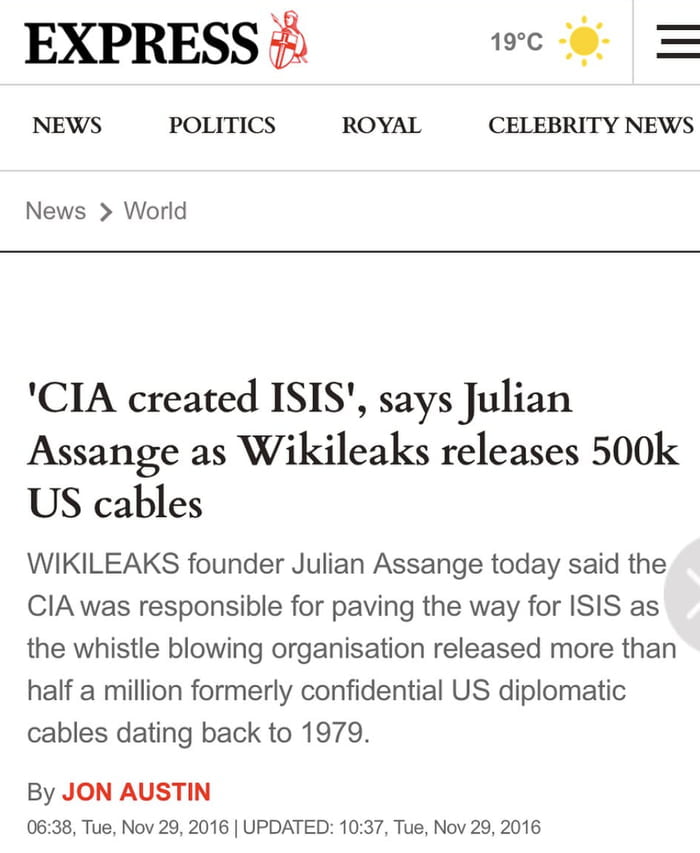Click the 'By' byline label
Viewport: 700px width, 853px height.
40,793
